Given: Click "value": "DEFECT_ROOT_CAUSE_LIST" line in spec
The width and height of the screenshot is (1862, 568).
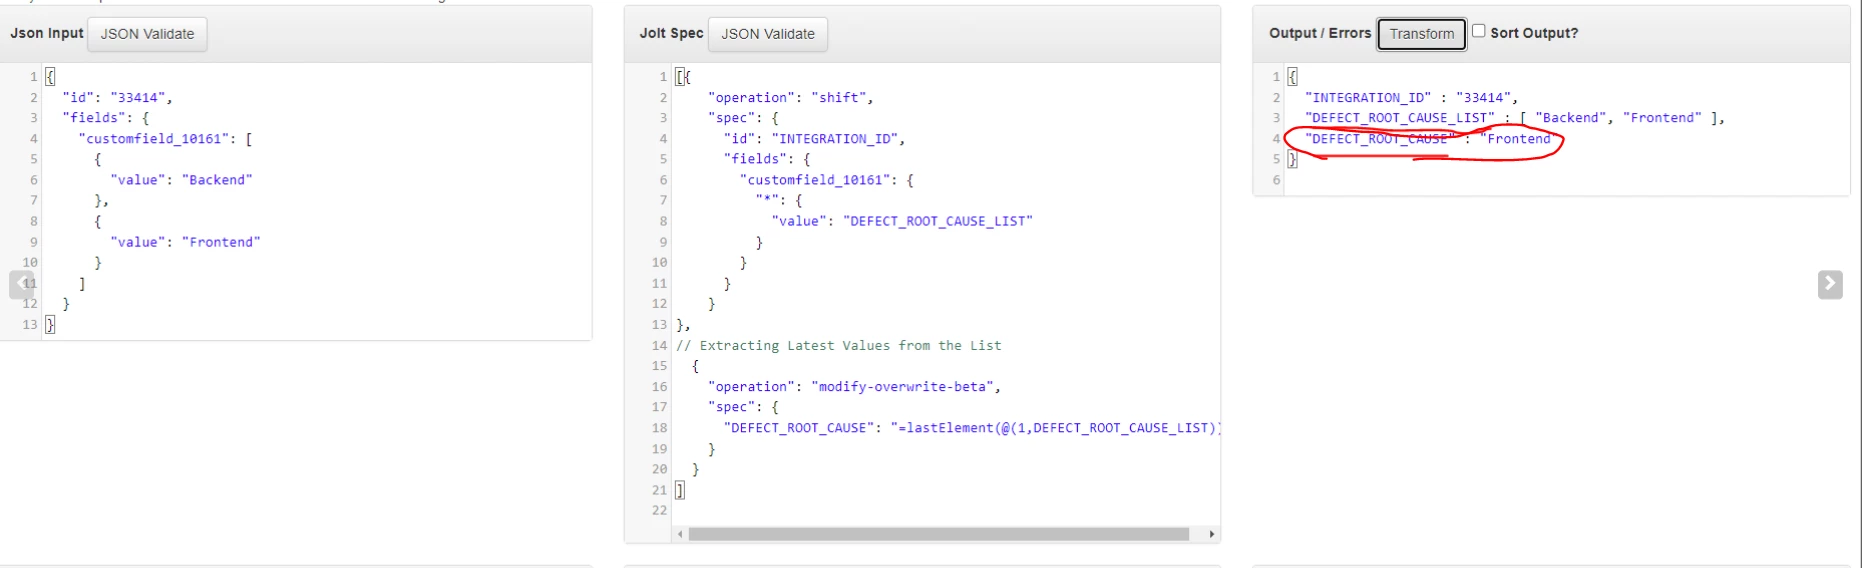Looking at the screenshot, I should point(901,221).
